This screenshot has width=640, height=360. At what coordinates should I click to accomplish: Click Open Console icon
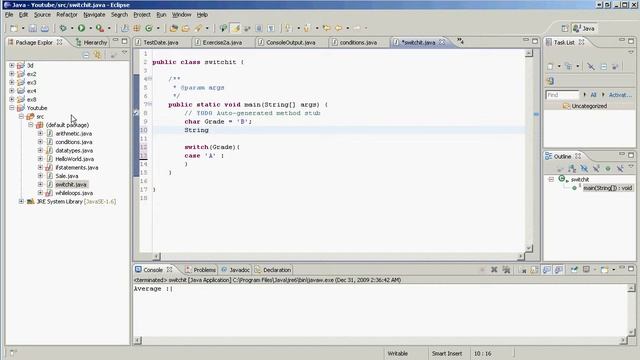pos(605,270)
